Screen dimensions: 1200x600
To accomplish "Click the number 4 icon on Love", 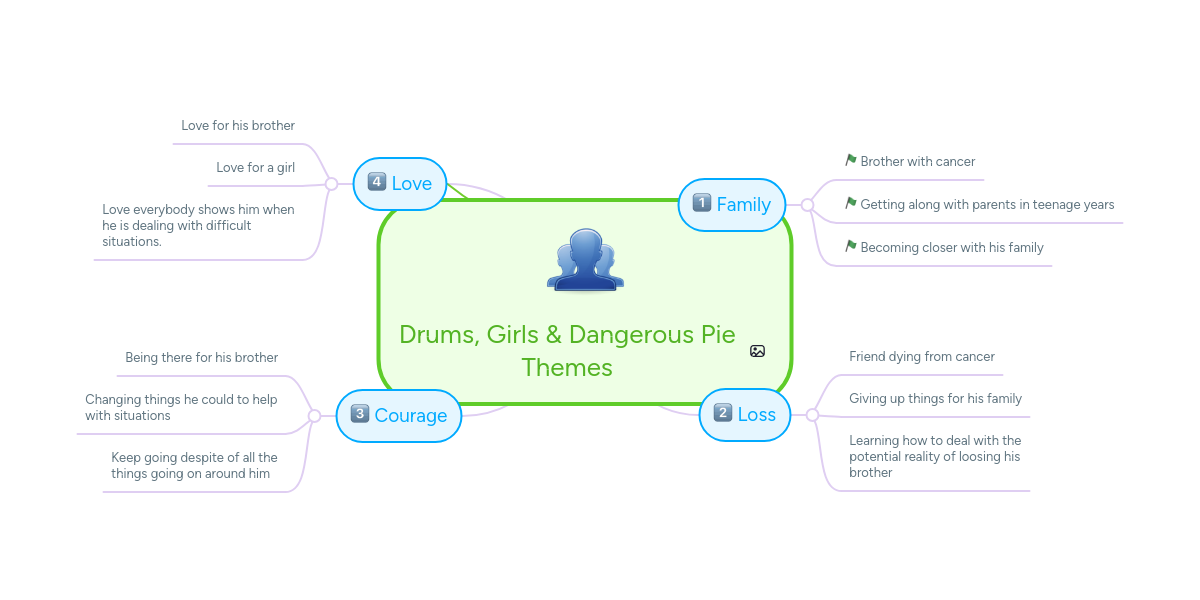I will [x=377, y=182].
